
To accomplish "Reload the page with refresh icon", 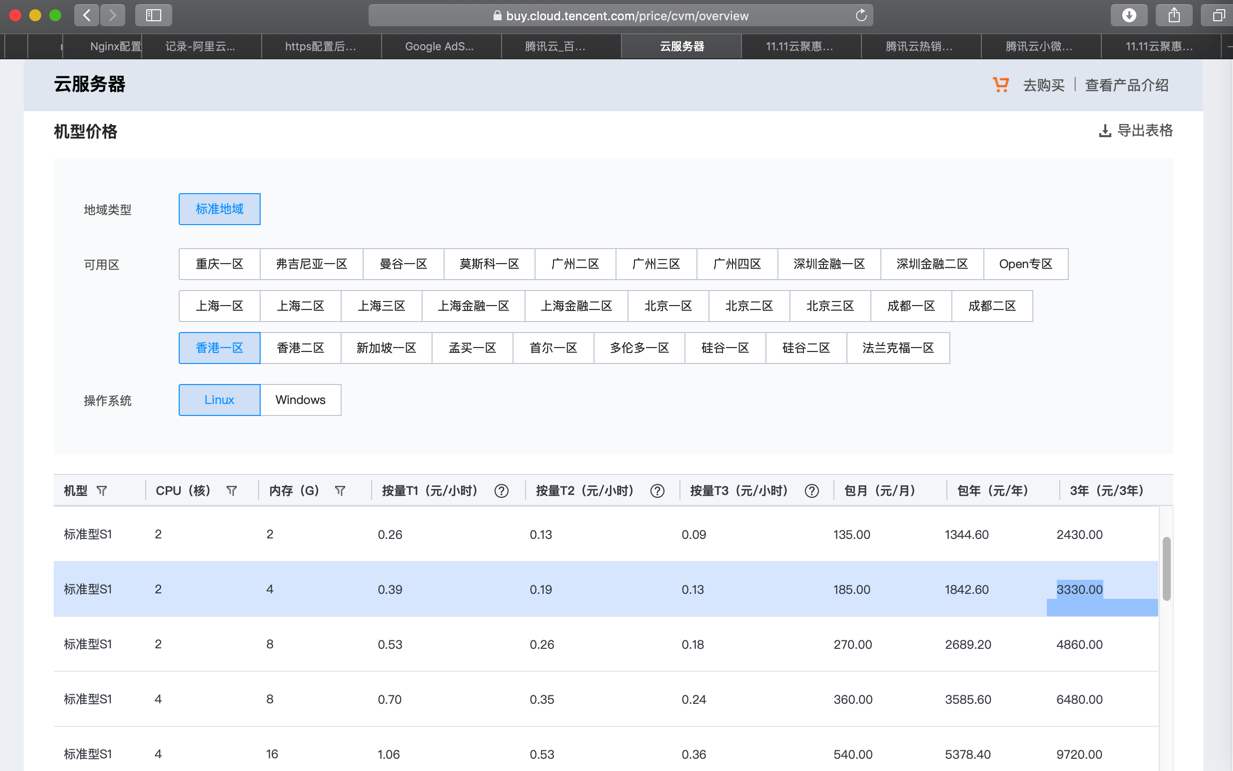I will click(x=861, y=15).
